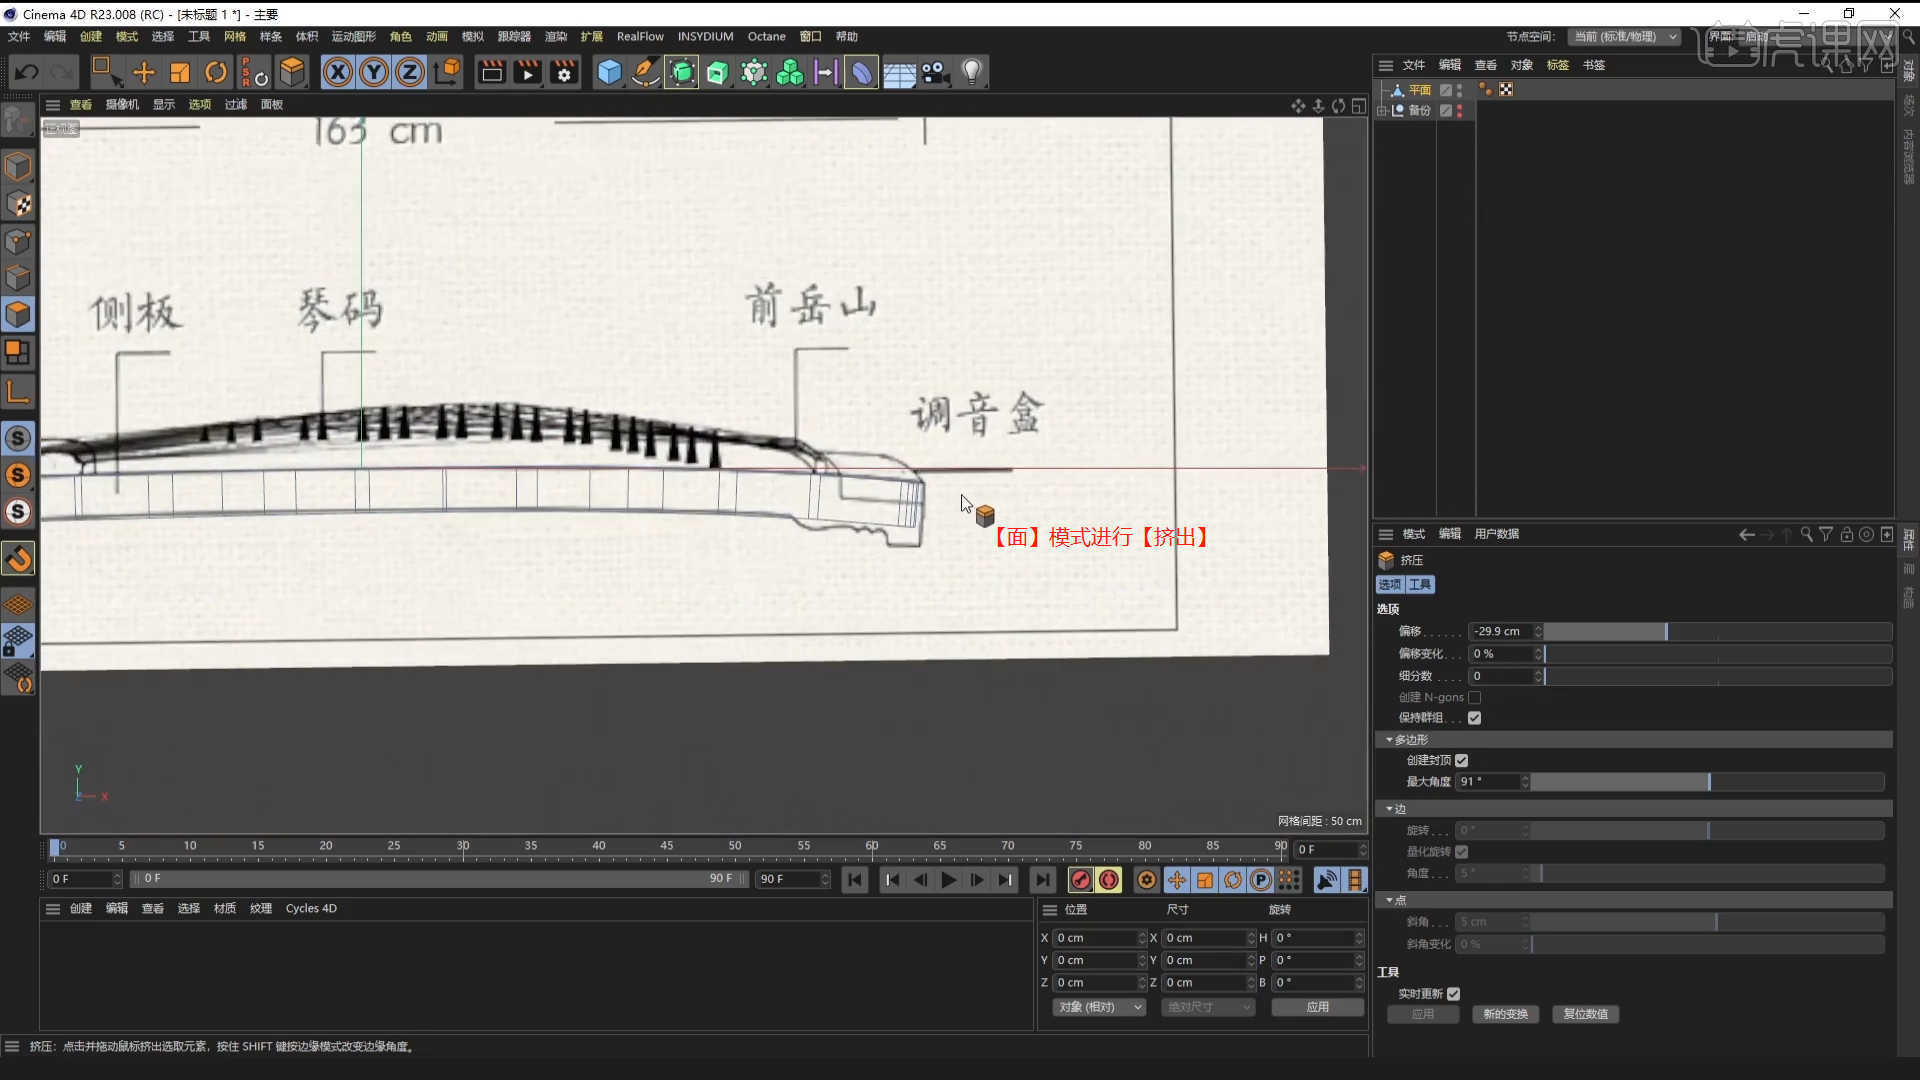Click the 新的变换 button
The width and height of the screenshot is (1920, 1080).
pyautogui.click(x=1505, y=1014)
